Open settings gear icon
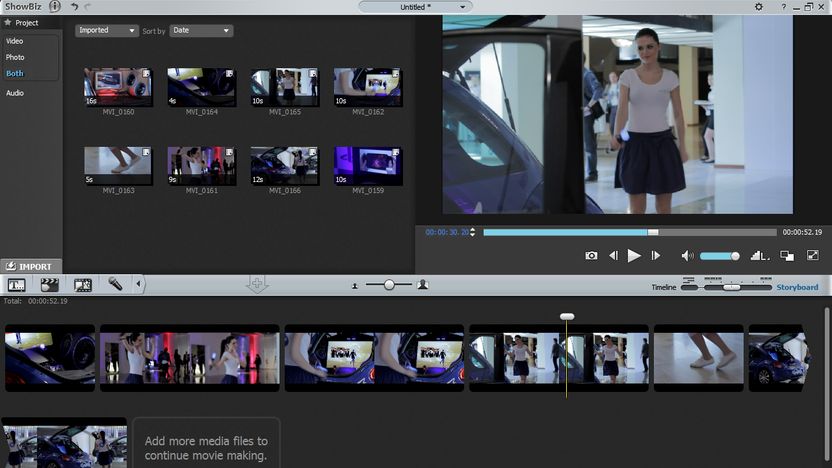The height and width of the screenshot is (468, 832). tap(759, 7)
